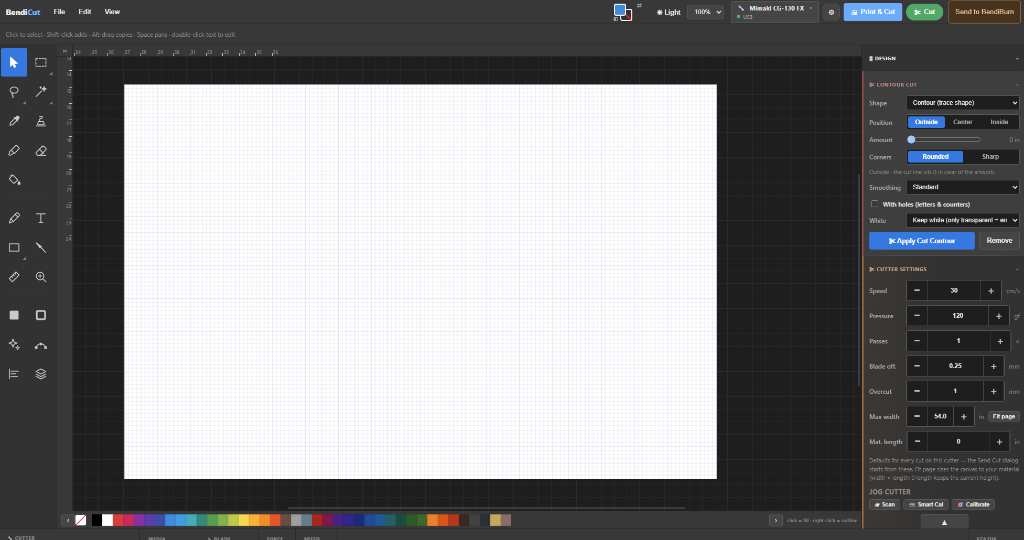Swap fill and stroke colors arrows
The image size is (1024, 540).
point(639,5)
